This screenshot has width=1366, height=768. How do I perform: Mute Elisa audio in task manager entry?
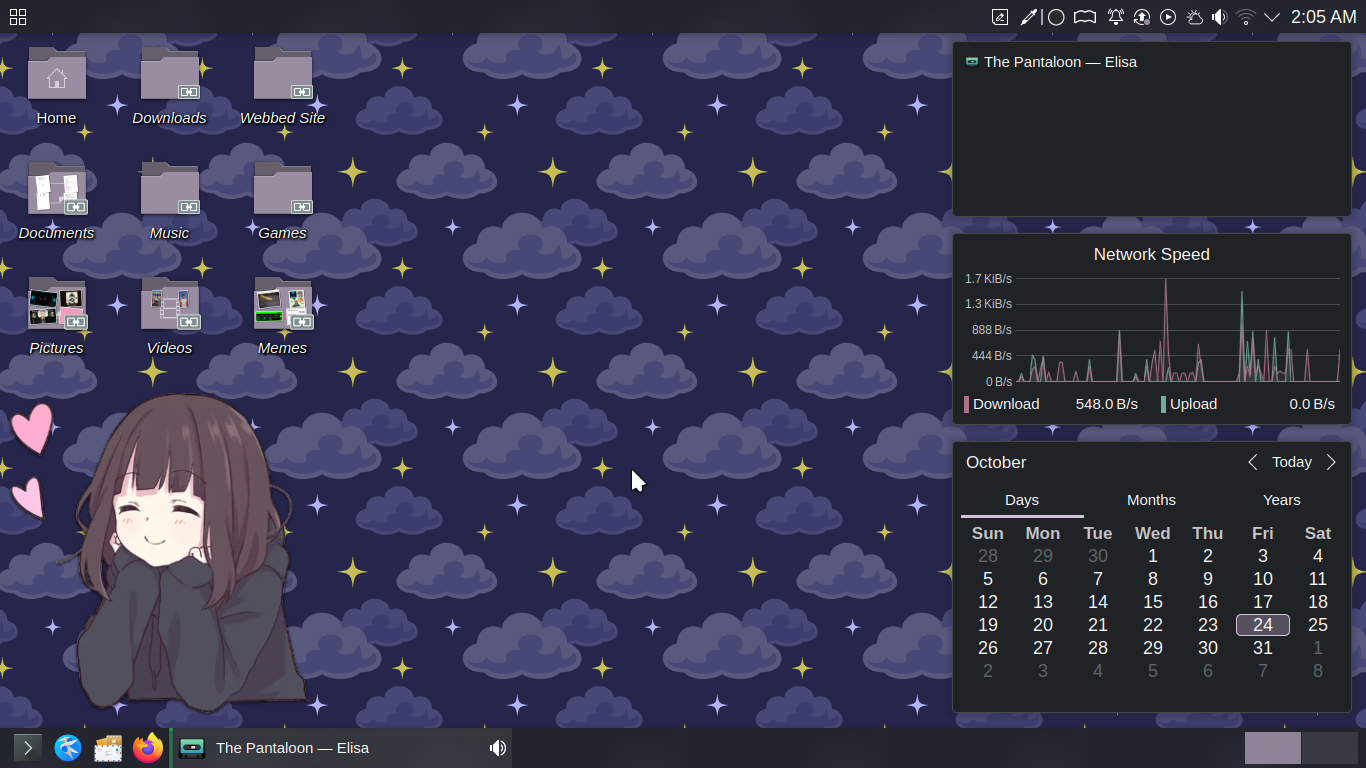coord(497,748)
